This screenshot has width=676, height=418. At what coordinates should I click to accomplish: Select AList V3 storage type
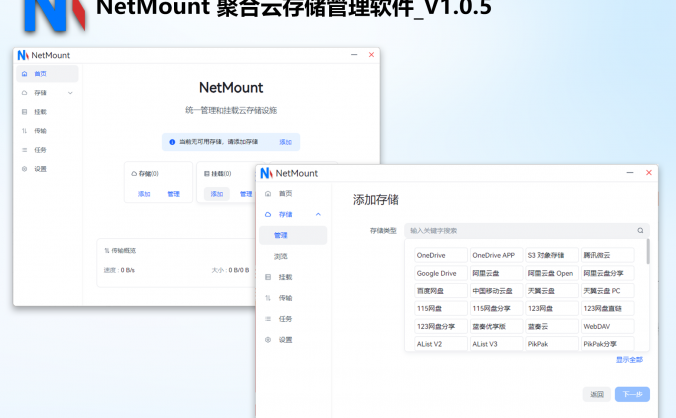(497, 344)
